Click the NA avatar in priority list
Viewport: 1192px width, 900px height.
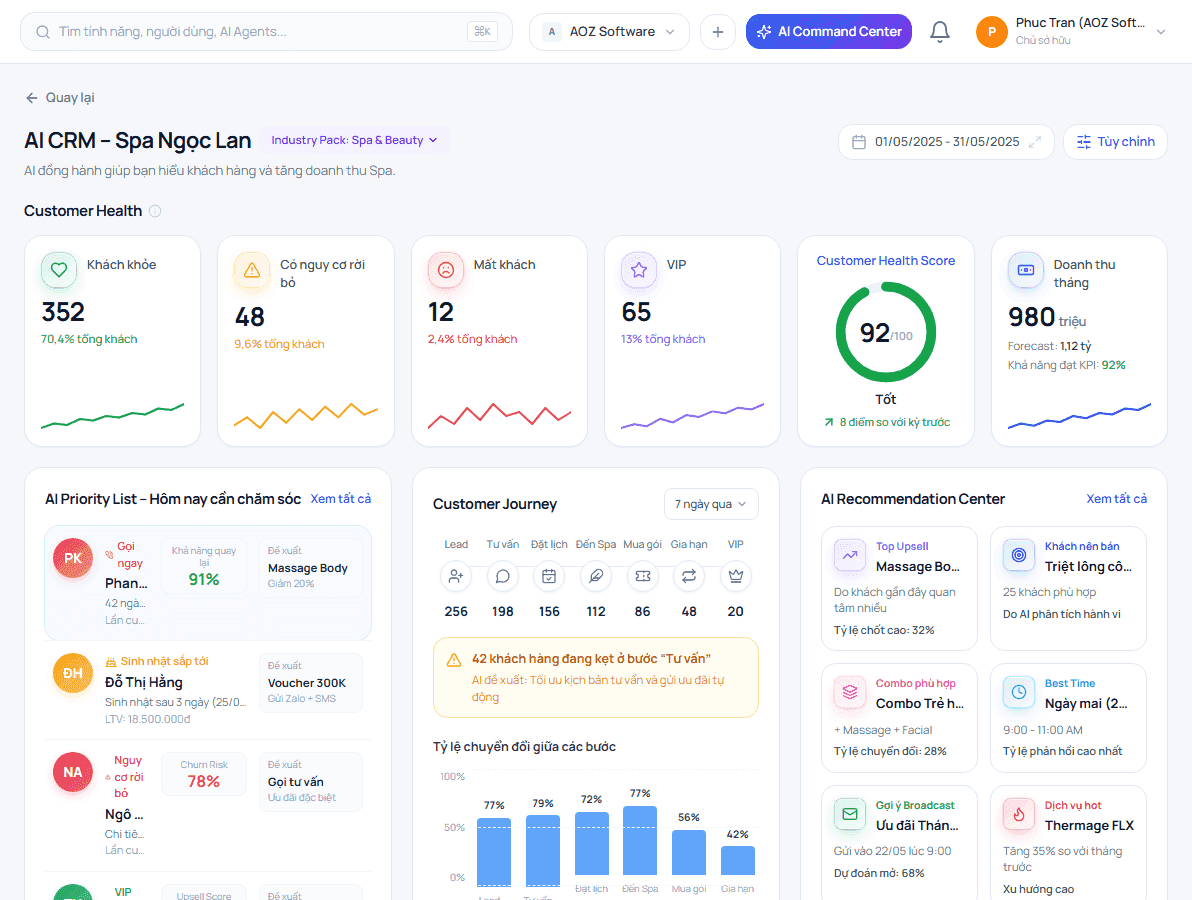point(73,772)
